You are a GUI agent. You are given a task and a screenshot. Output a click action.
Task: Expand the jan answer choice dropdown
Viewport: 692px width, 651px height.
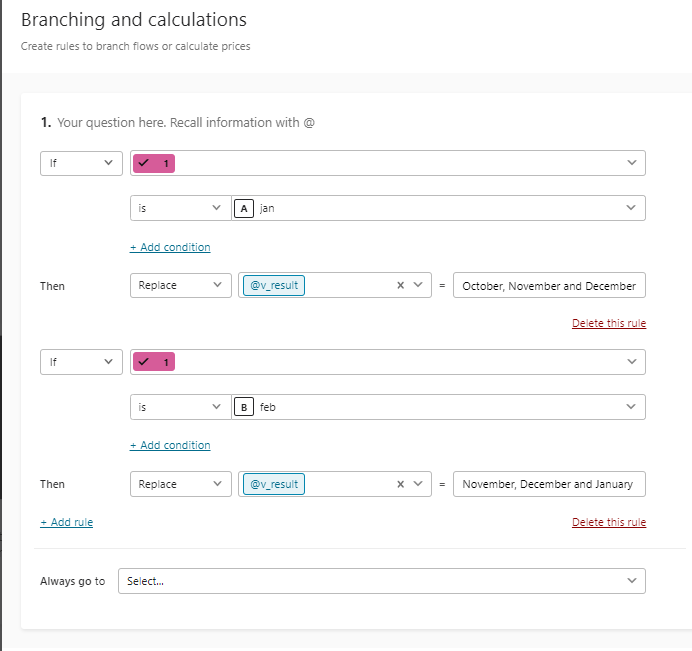point(438,208)
